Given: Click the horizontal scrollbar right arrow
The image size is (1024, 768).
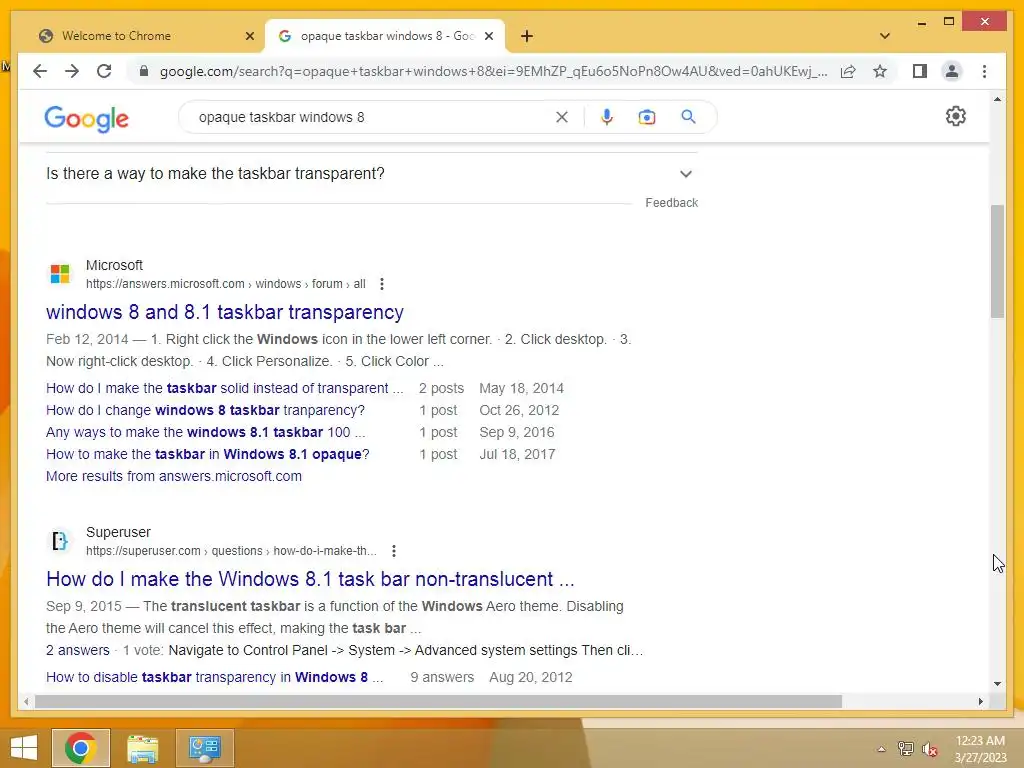Looking at the screenshot, I should coord(980,701).
